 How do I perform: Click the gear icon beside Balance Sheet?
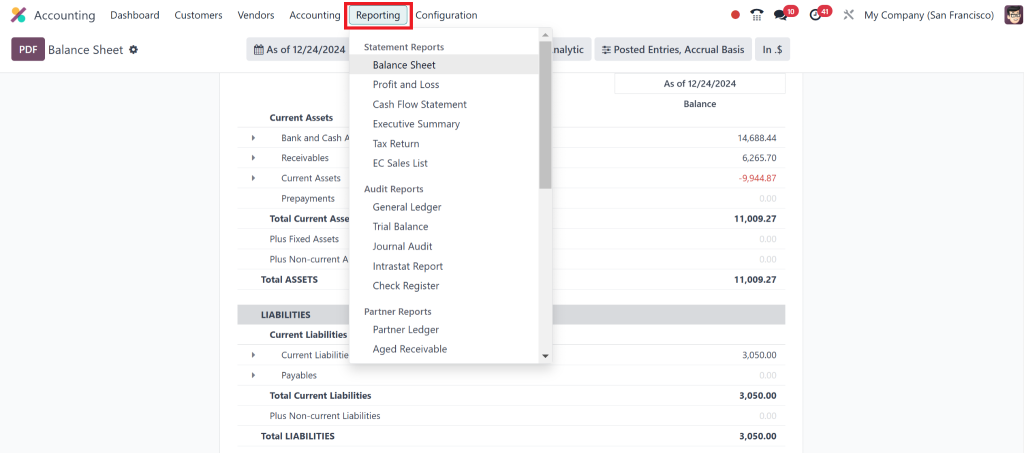(133, 50)
